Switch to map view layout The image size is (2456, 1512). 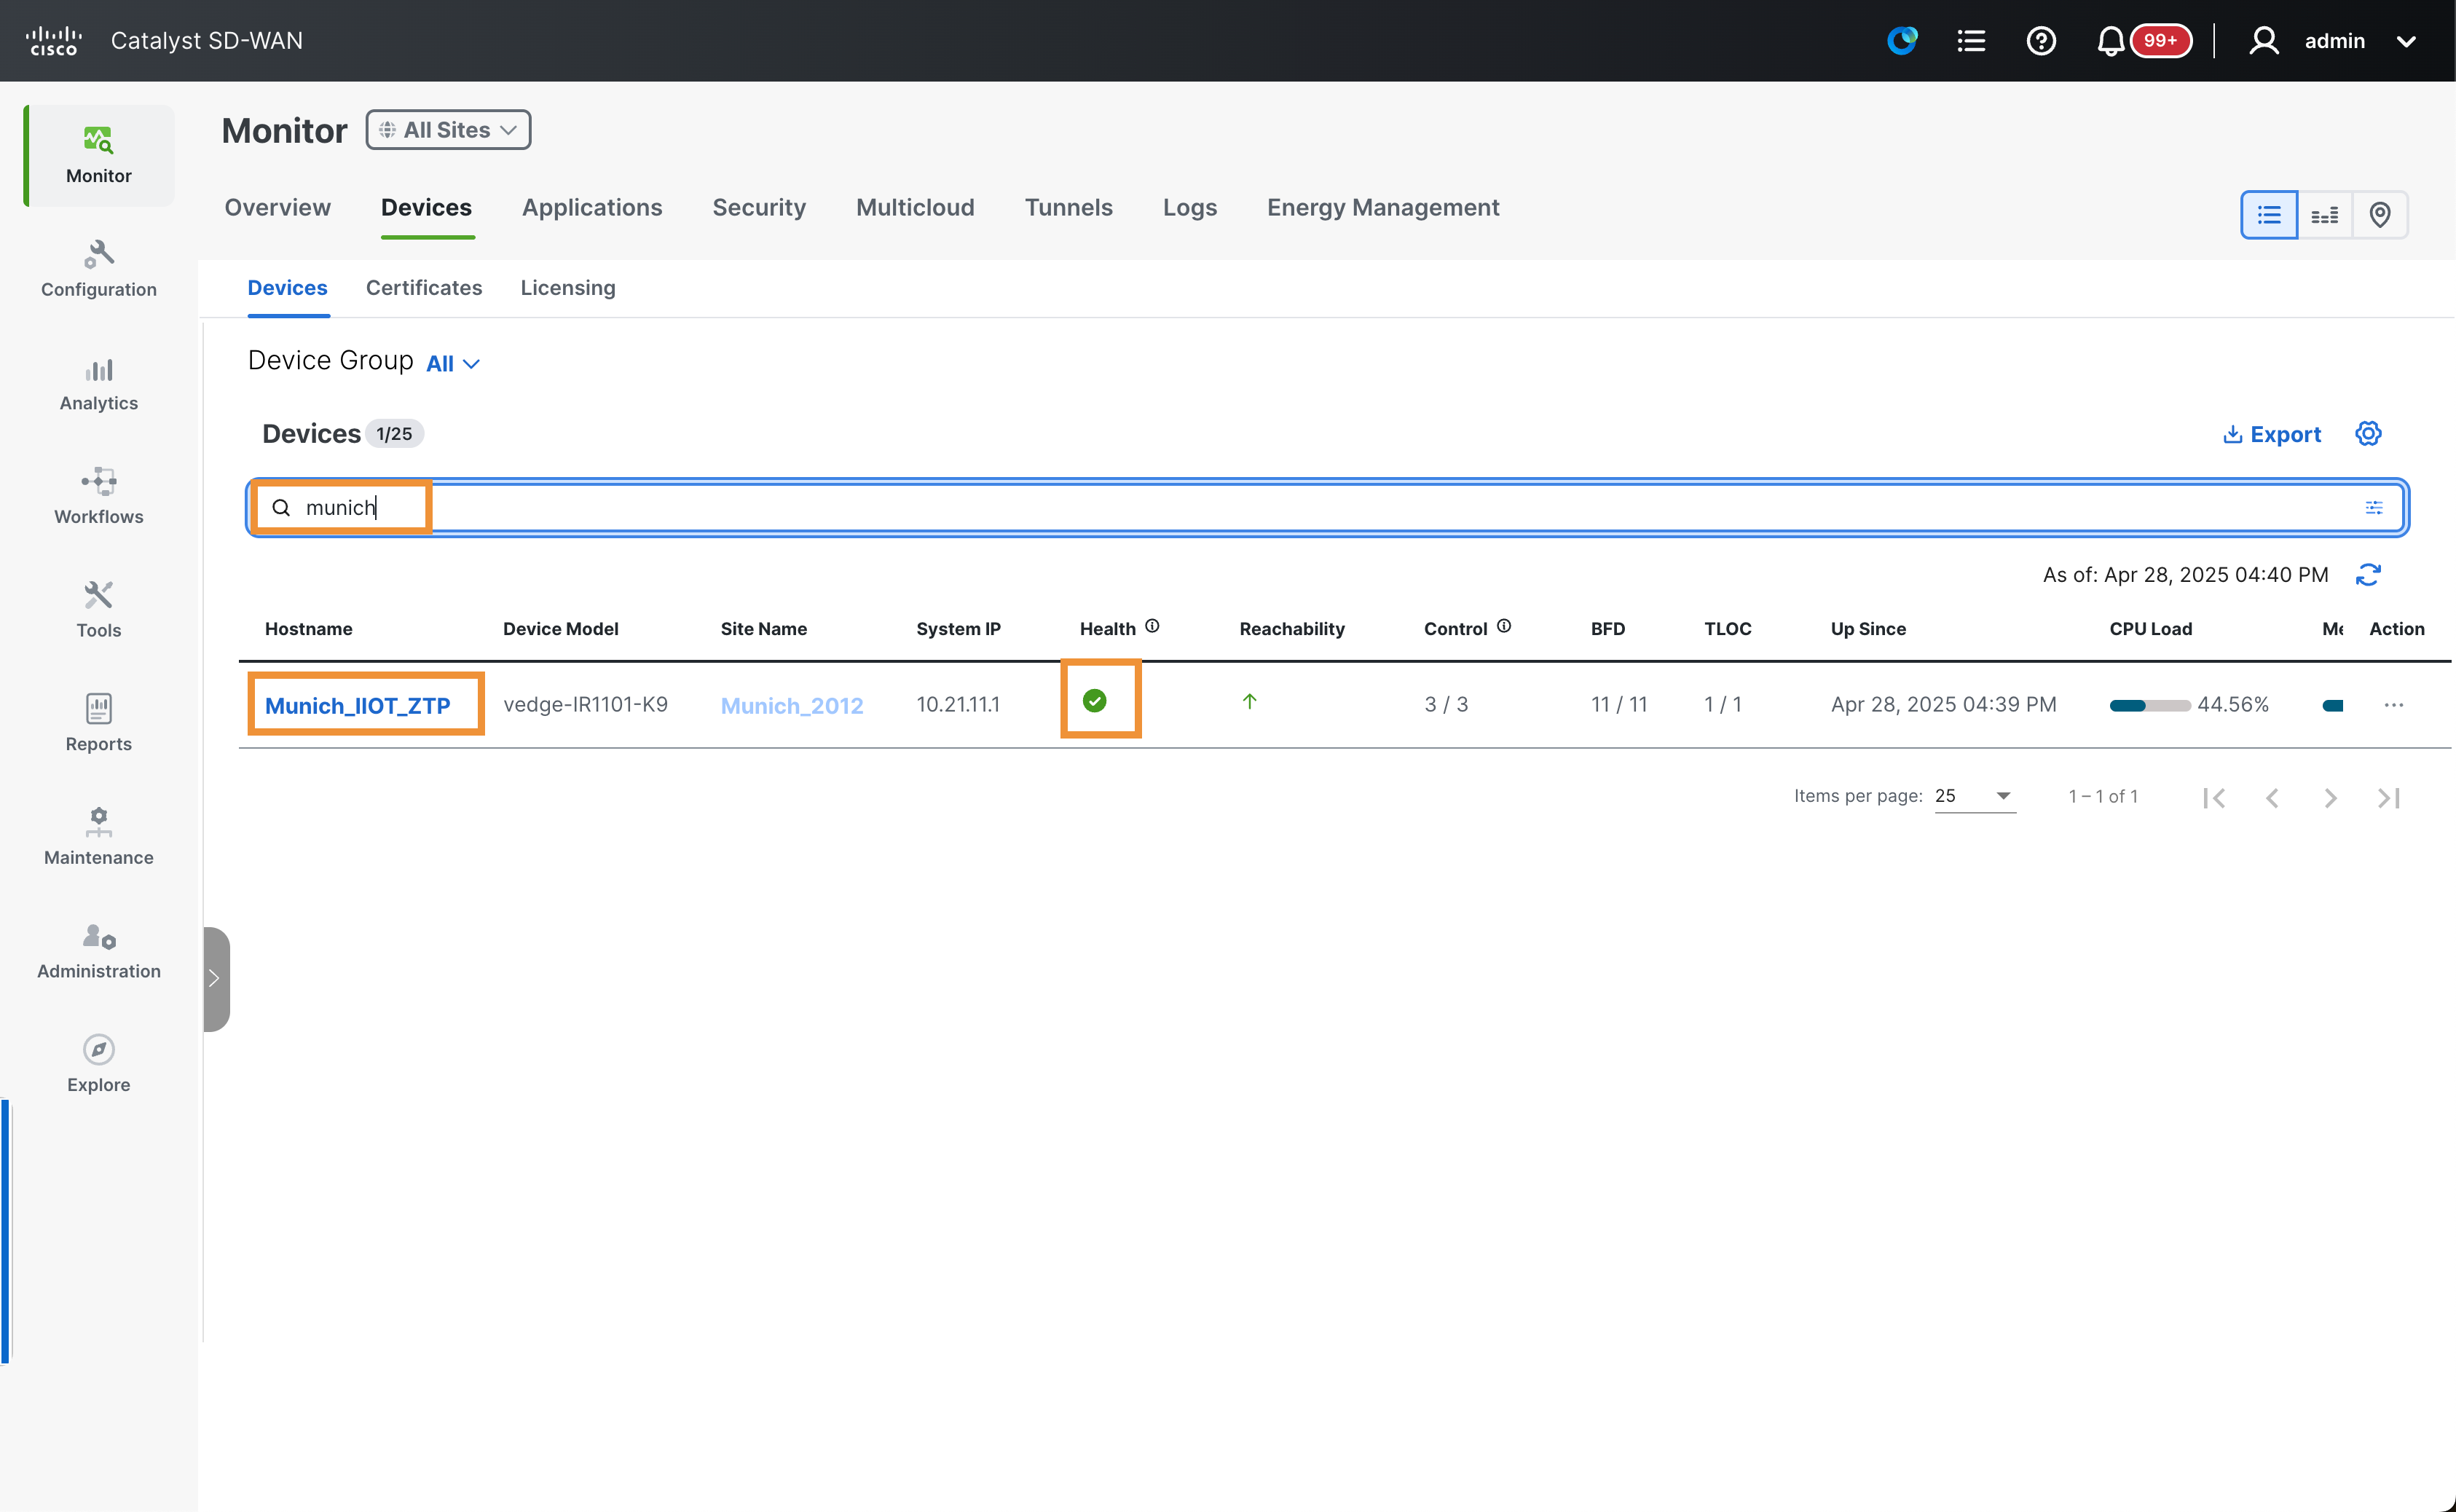2380,215
